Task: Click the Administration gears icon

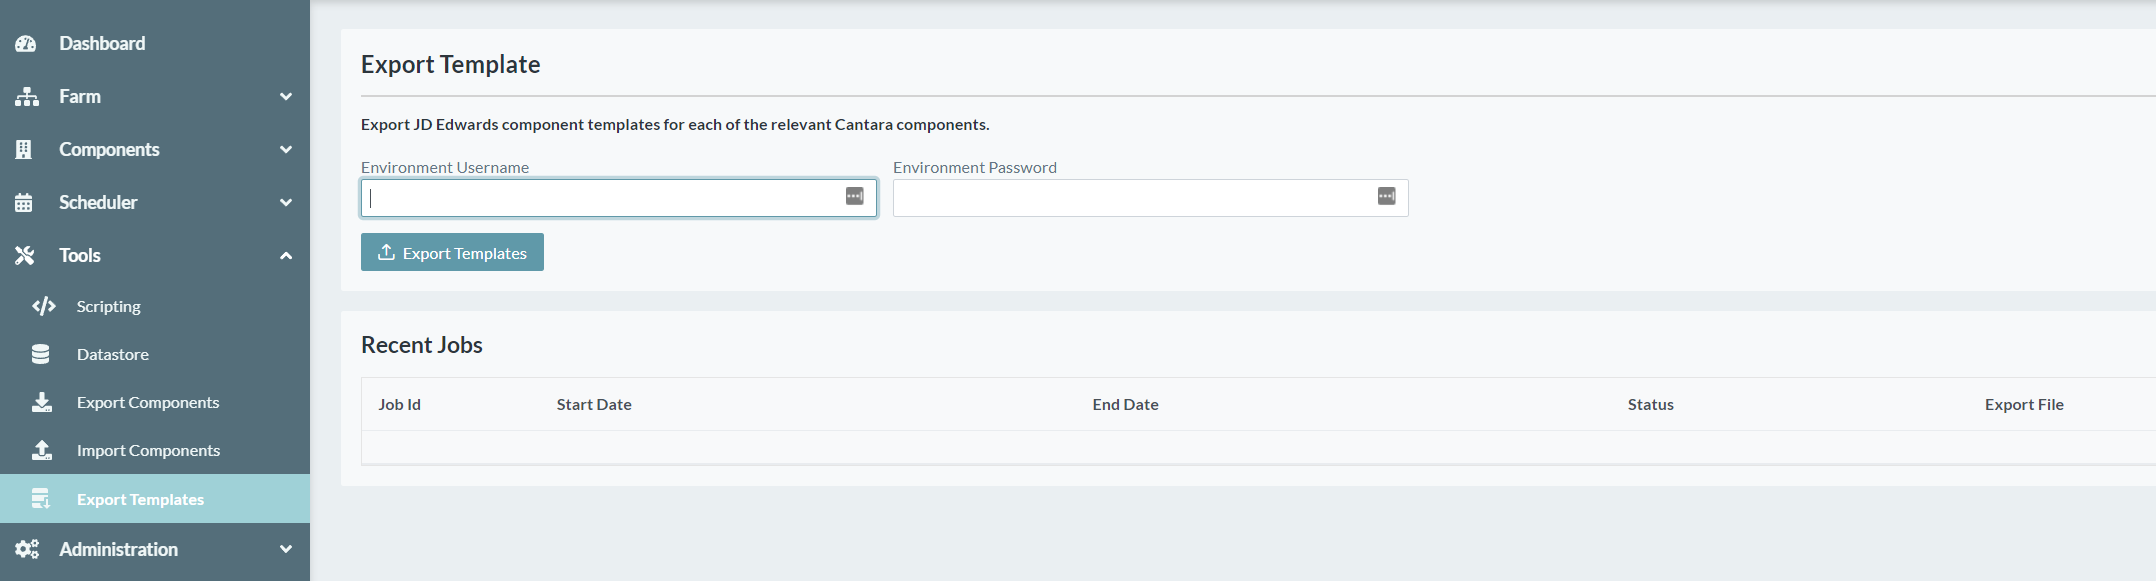Action: coord(27,549)
